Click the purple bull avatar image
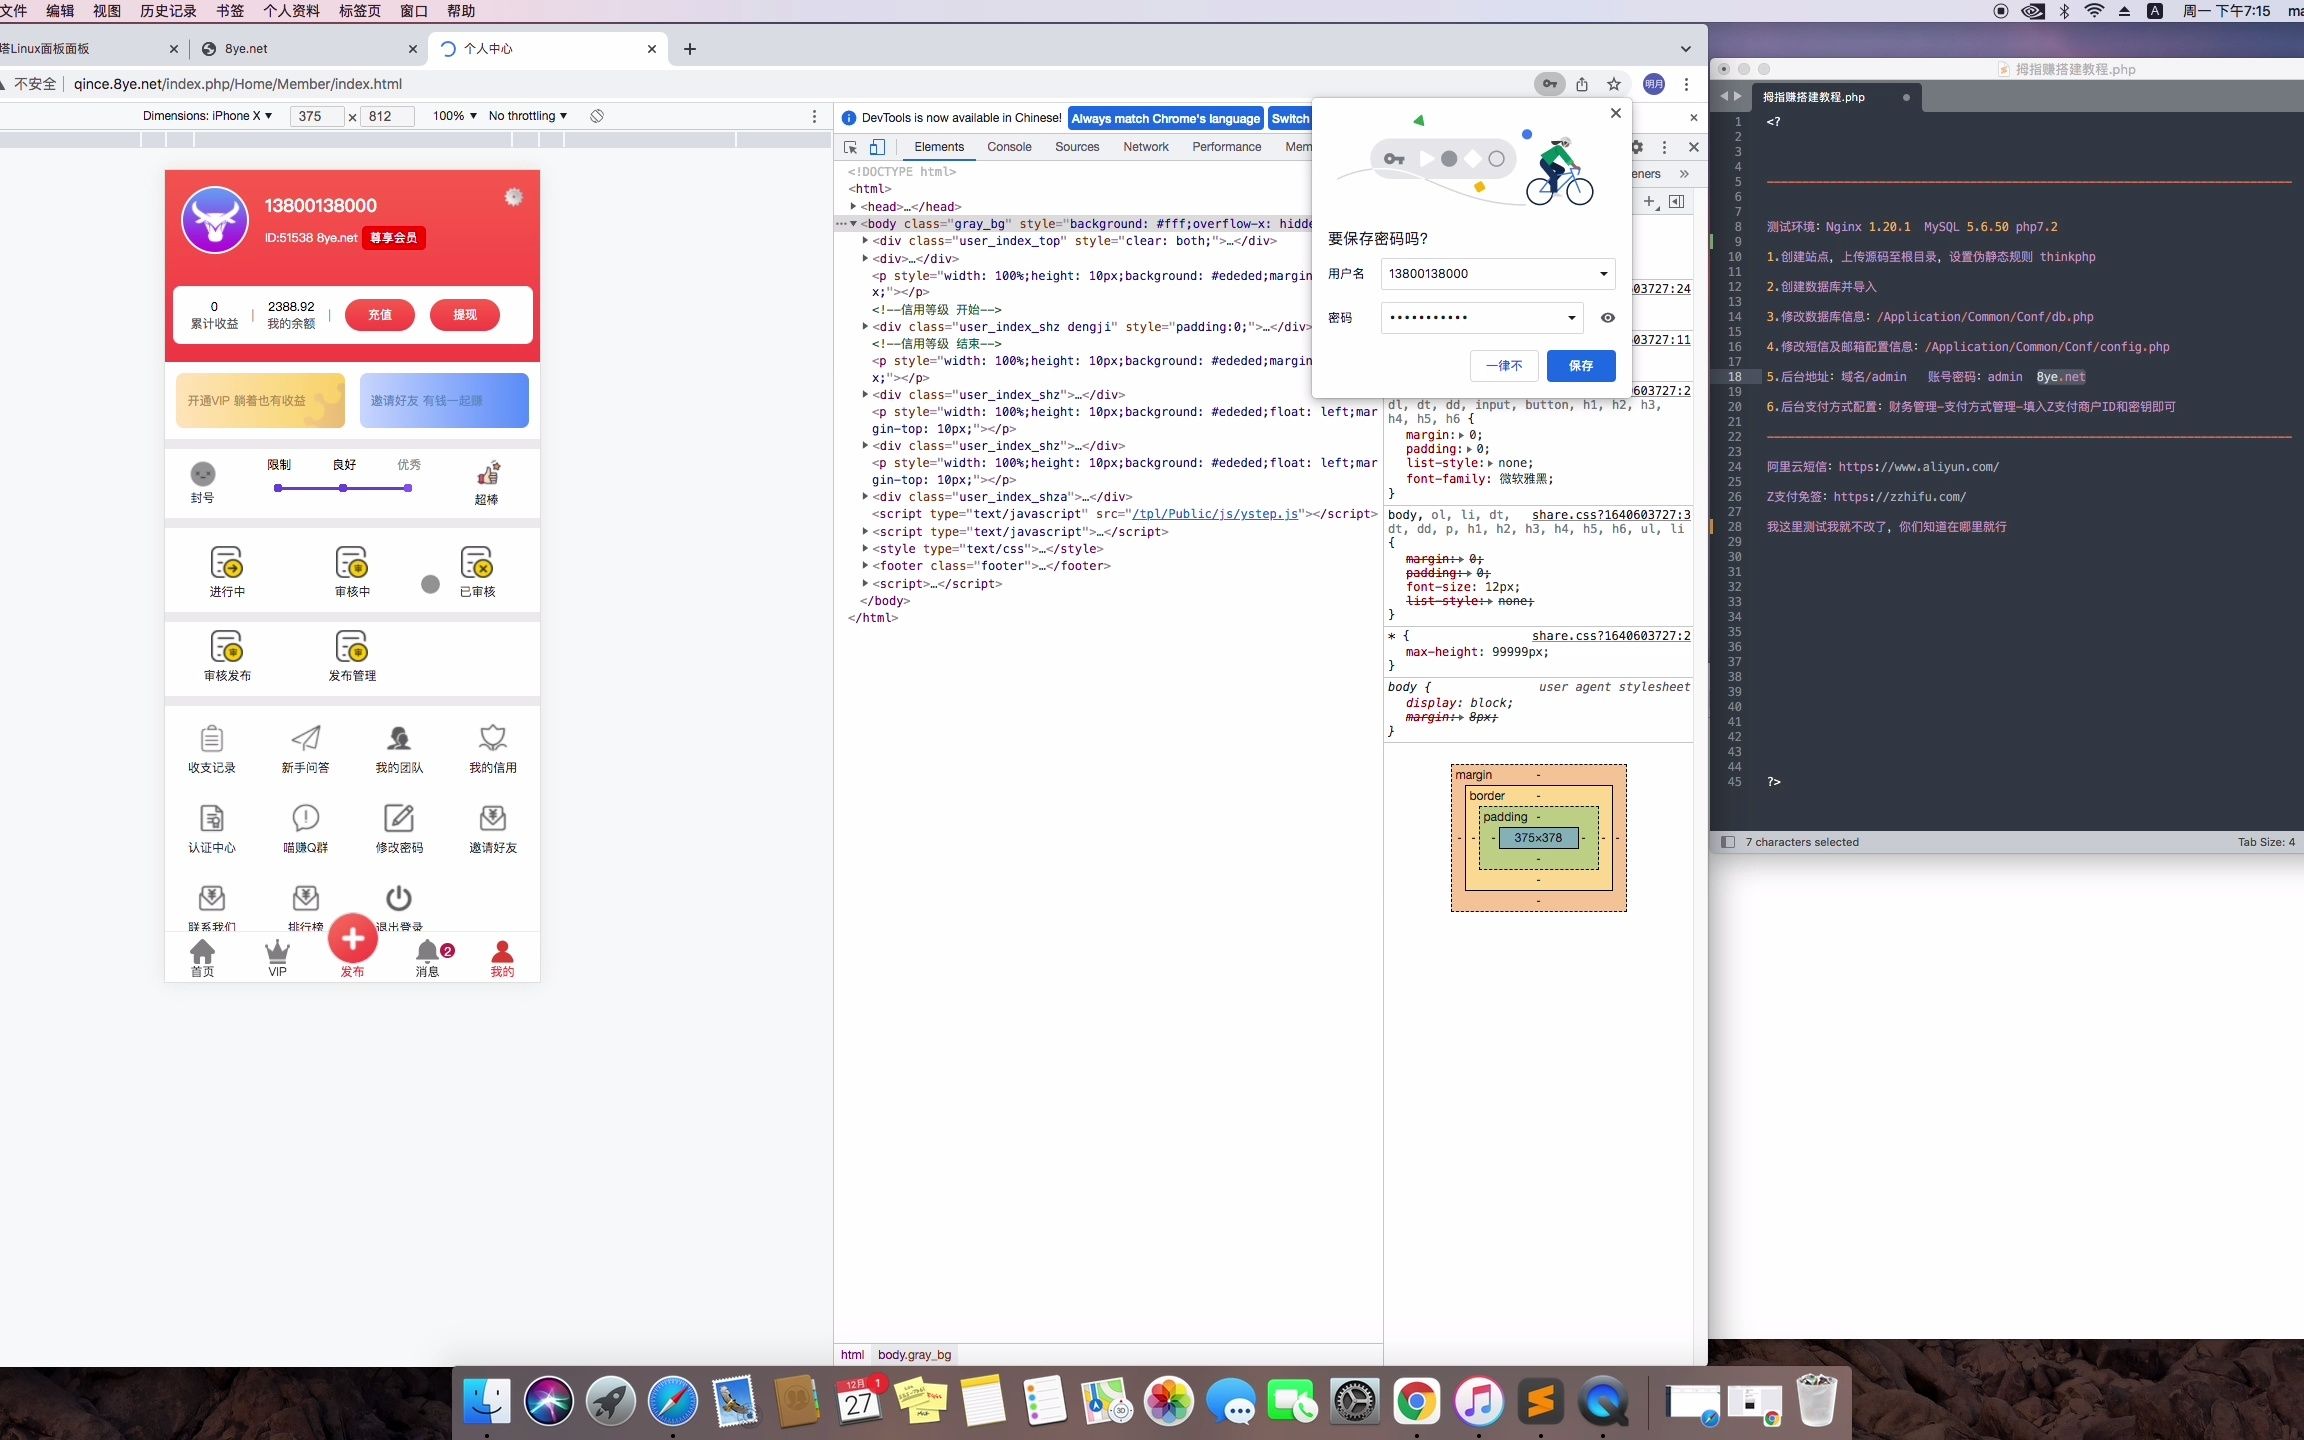The width and height of the screenshot is (2304, 1440). point(215,220)
